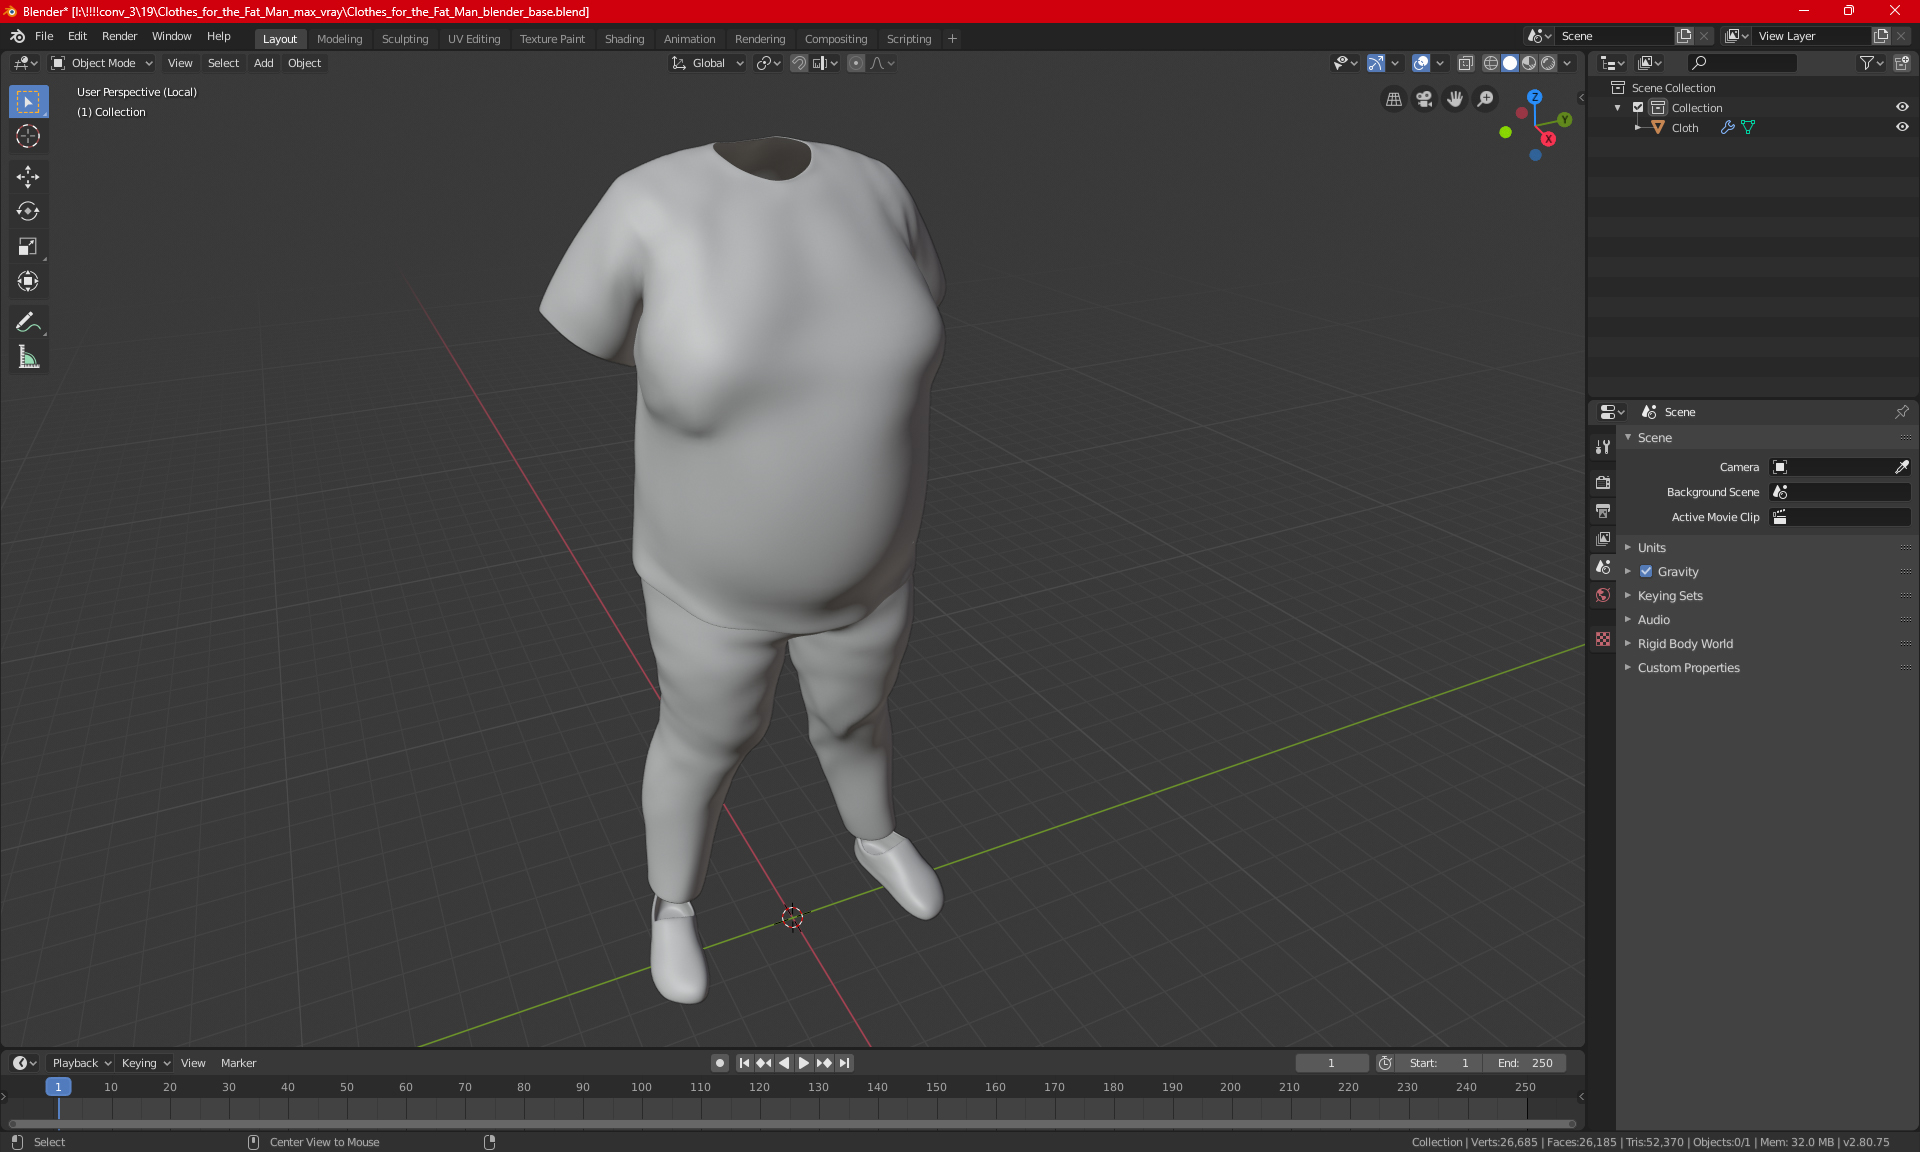Click the frame 1 playhead marker

[58, 1087]
